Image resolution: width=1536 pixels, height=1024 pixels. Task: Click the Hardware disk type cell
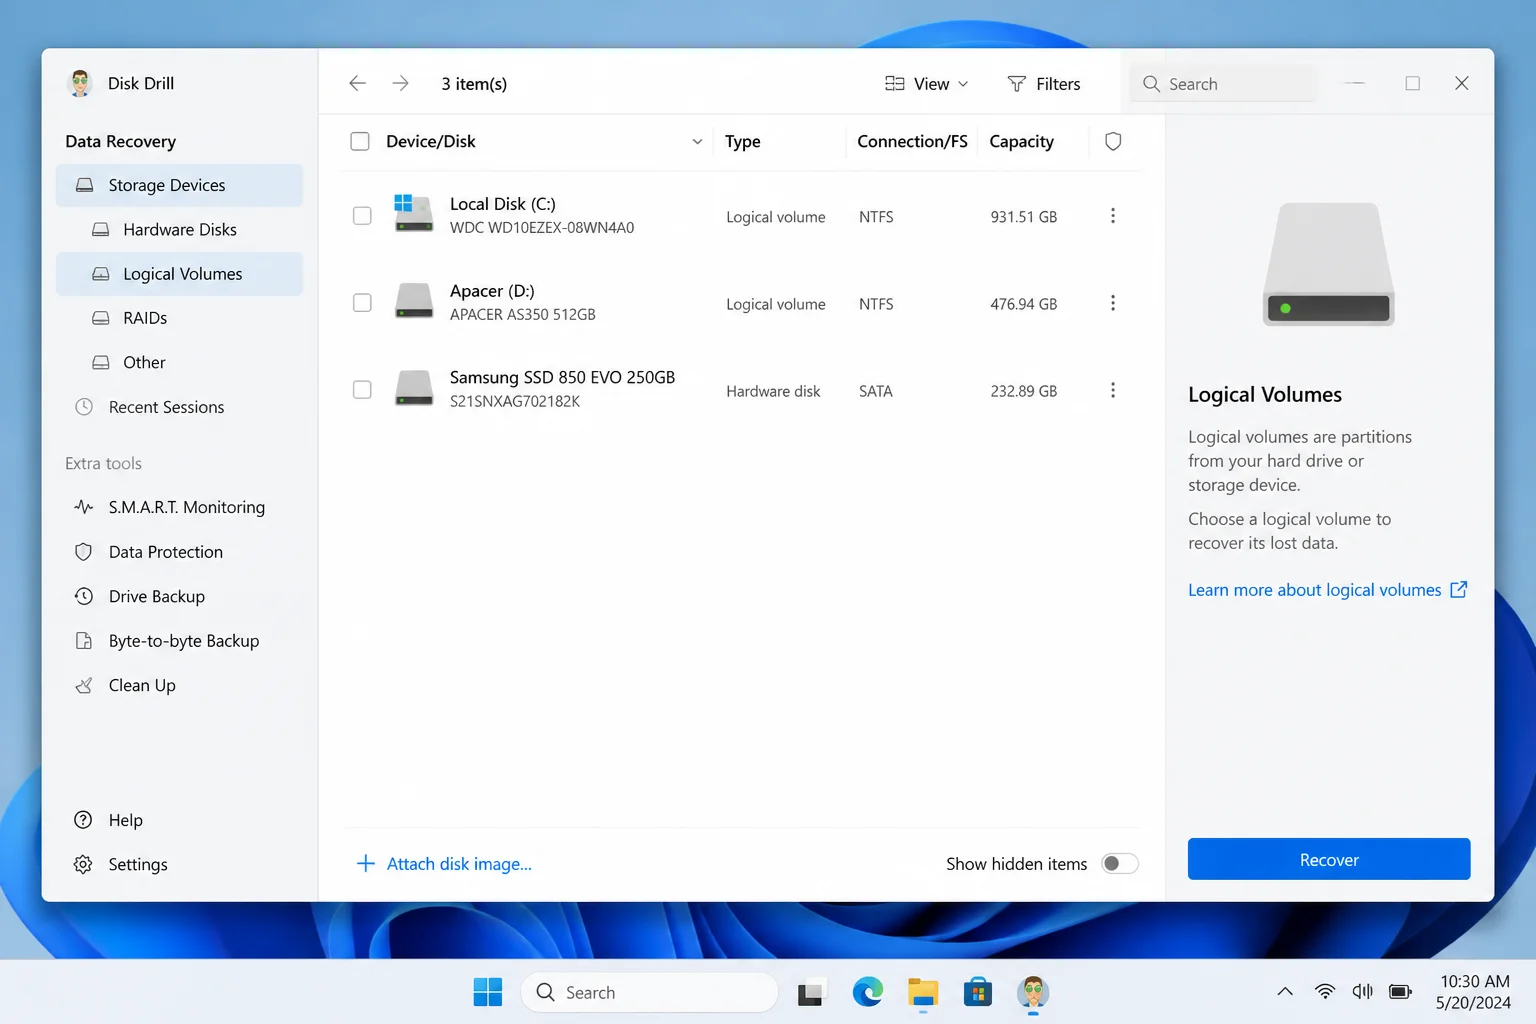pos(773,391)
